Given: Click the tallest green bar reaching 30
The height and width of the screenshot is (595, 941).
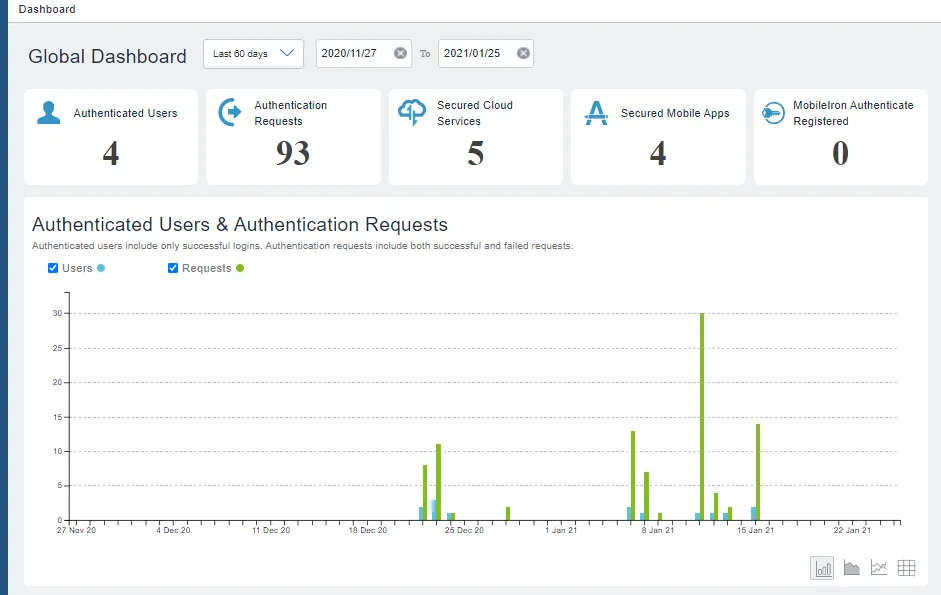Looking at the screenshot, I should click(702, 416).
